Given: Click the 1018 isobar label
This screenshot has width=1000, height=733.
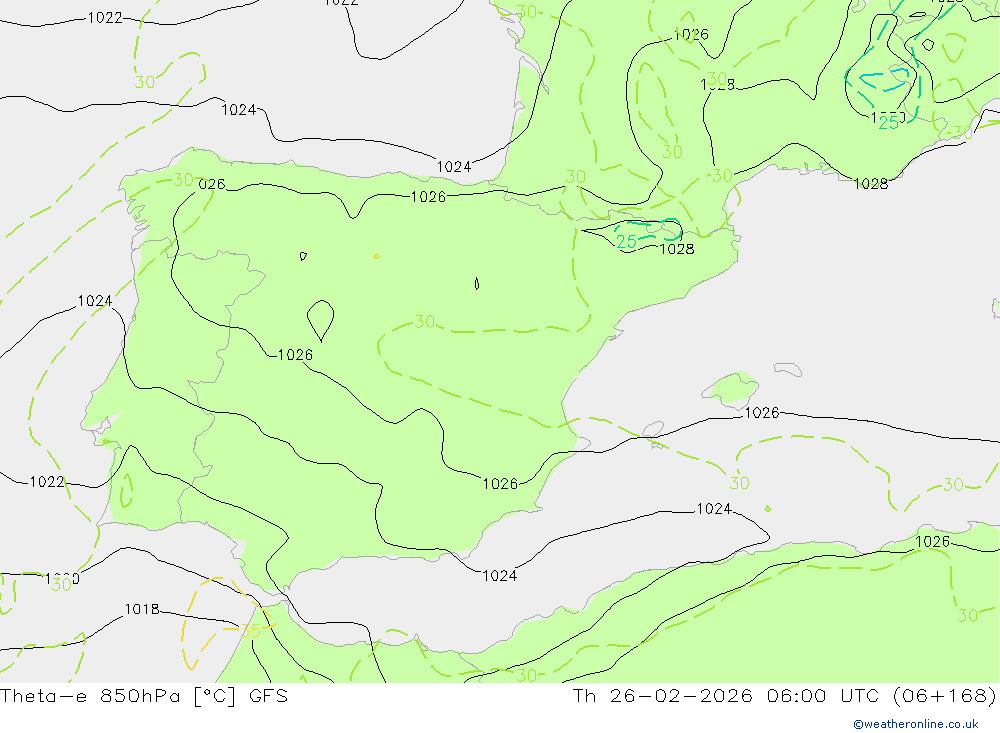Looking at the screenshot, I should tap(142, 609).
